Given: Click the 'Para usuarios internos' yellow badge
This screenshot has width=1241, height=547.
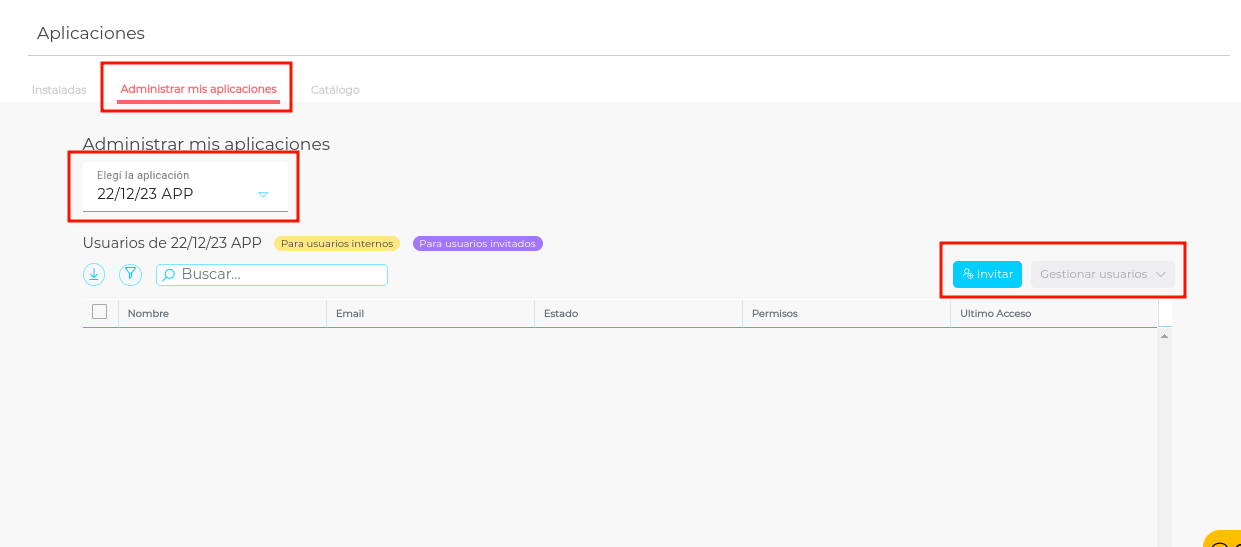Looking at the screenshot, I should (x=336, y=244).
